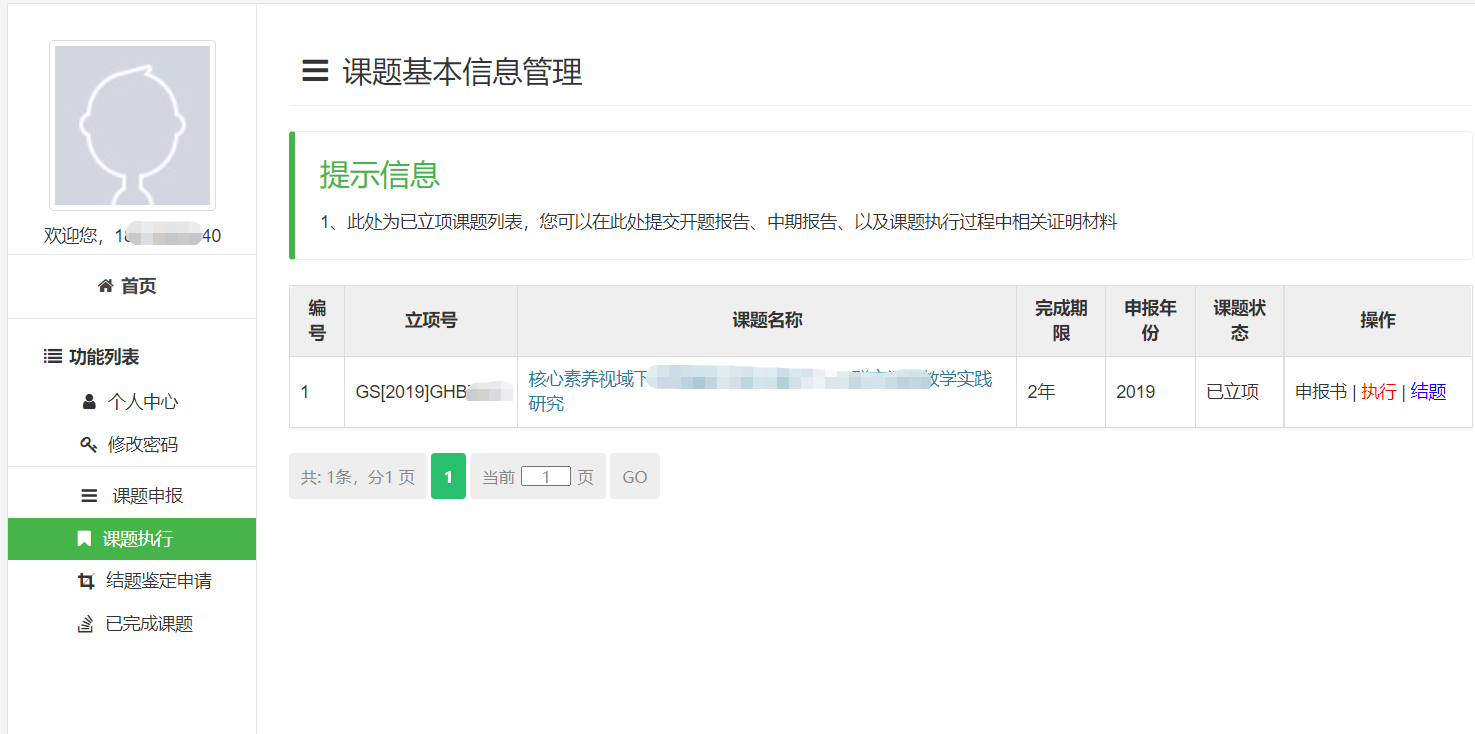1475x734 pixels.
Task: Click the key icon for 修改密码
Action: [88, 445]
